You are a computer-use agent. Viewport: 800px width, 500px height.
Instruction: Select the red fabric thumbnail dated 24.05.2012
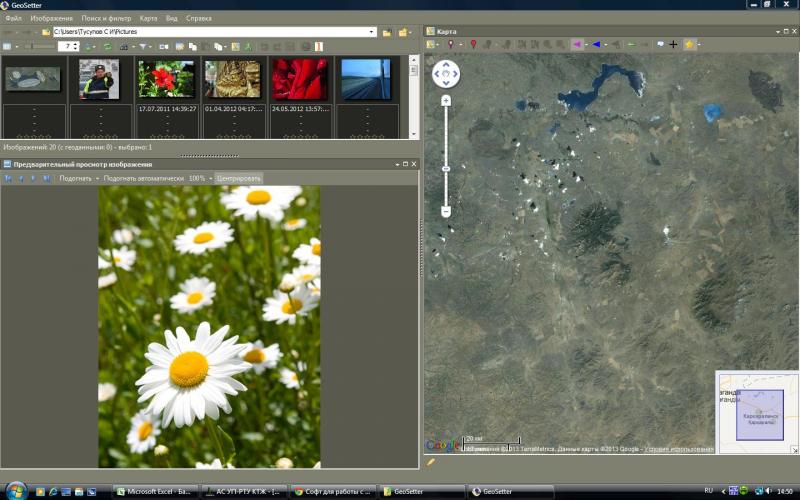[300, 79]
